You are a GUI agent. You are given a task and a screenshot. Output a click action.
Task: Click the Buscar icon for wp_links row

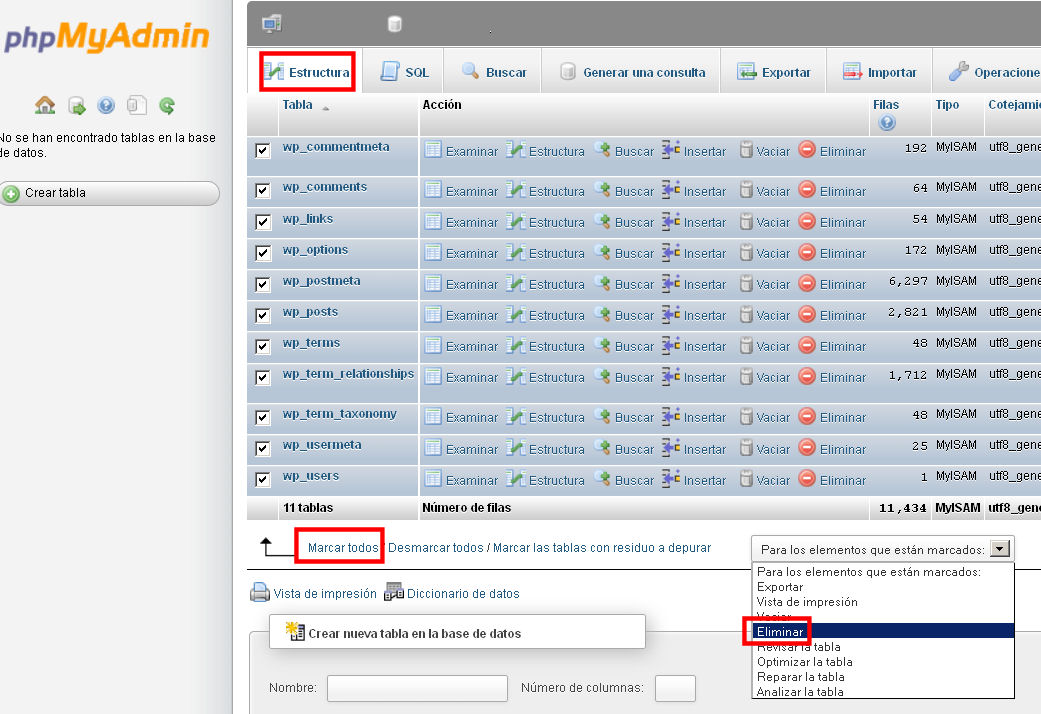[602, 221]
